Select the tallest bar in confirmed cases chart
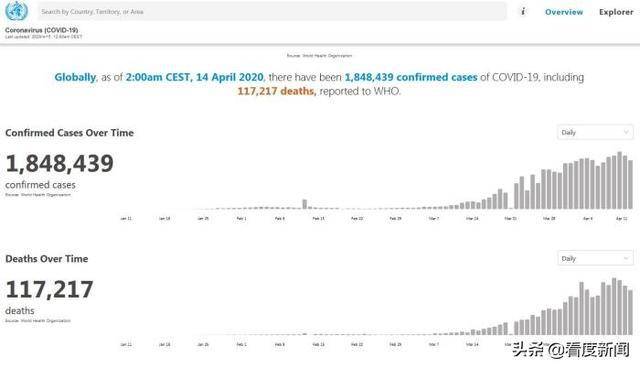The height and width of the screenshot is (368, 640). coord(620,180)
